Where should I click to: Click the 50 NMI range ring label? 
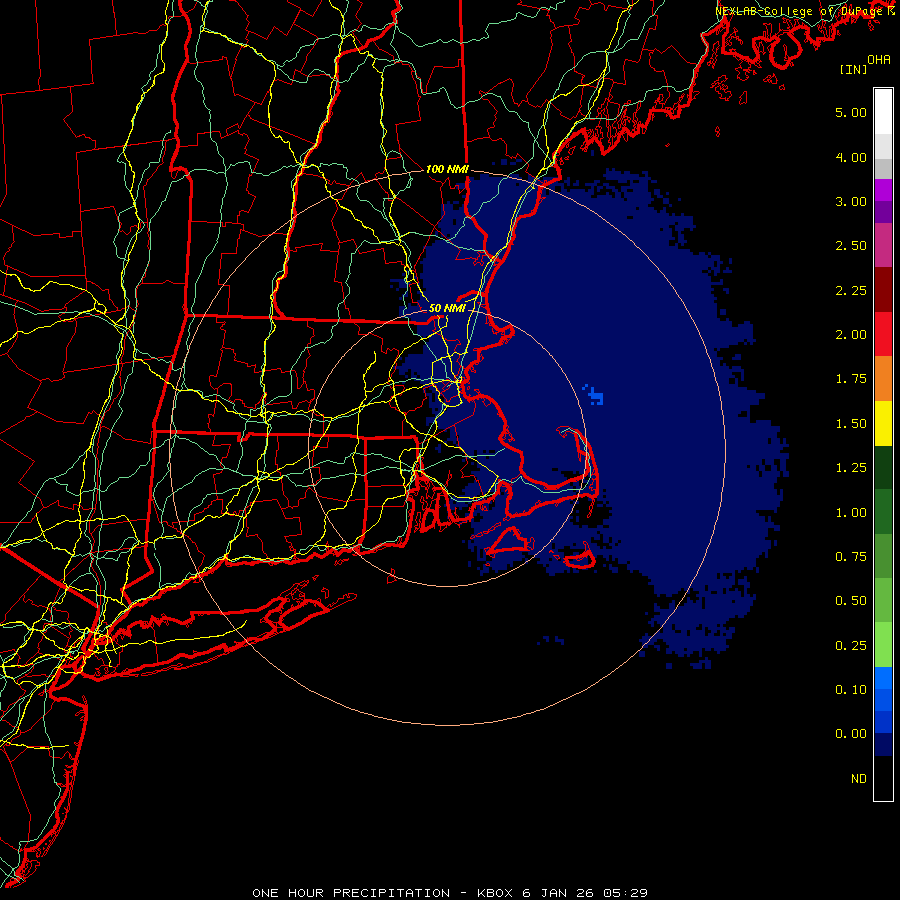pyautogui.click(x=447, y=308)
